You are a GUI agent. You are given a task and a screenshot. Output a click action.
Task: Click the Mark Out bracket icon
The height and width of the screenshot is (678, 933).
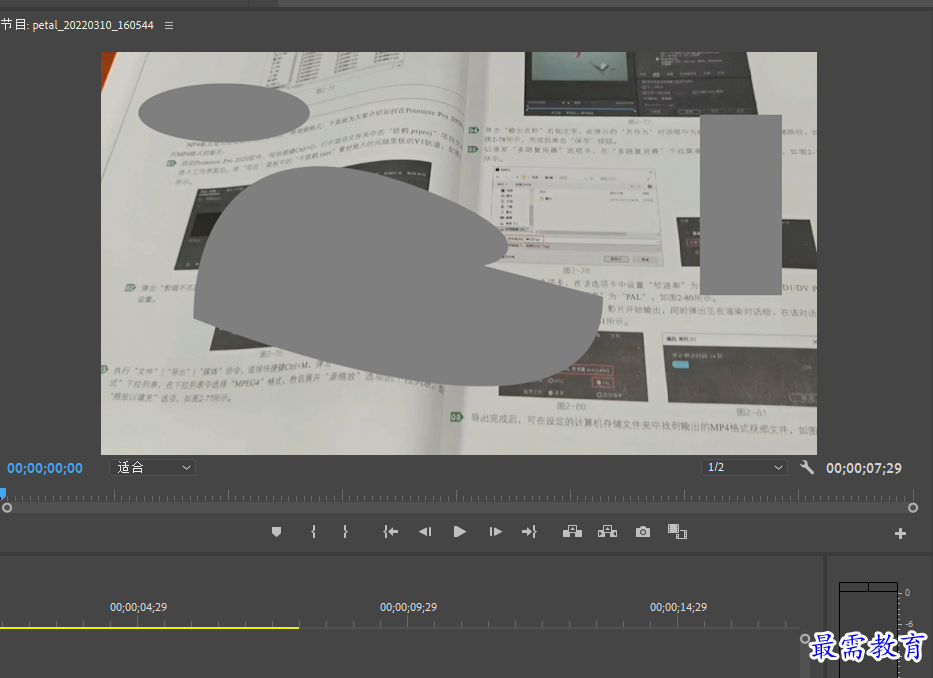(345, 532)
